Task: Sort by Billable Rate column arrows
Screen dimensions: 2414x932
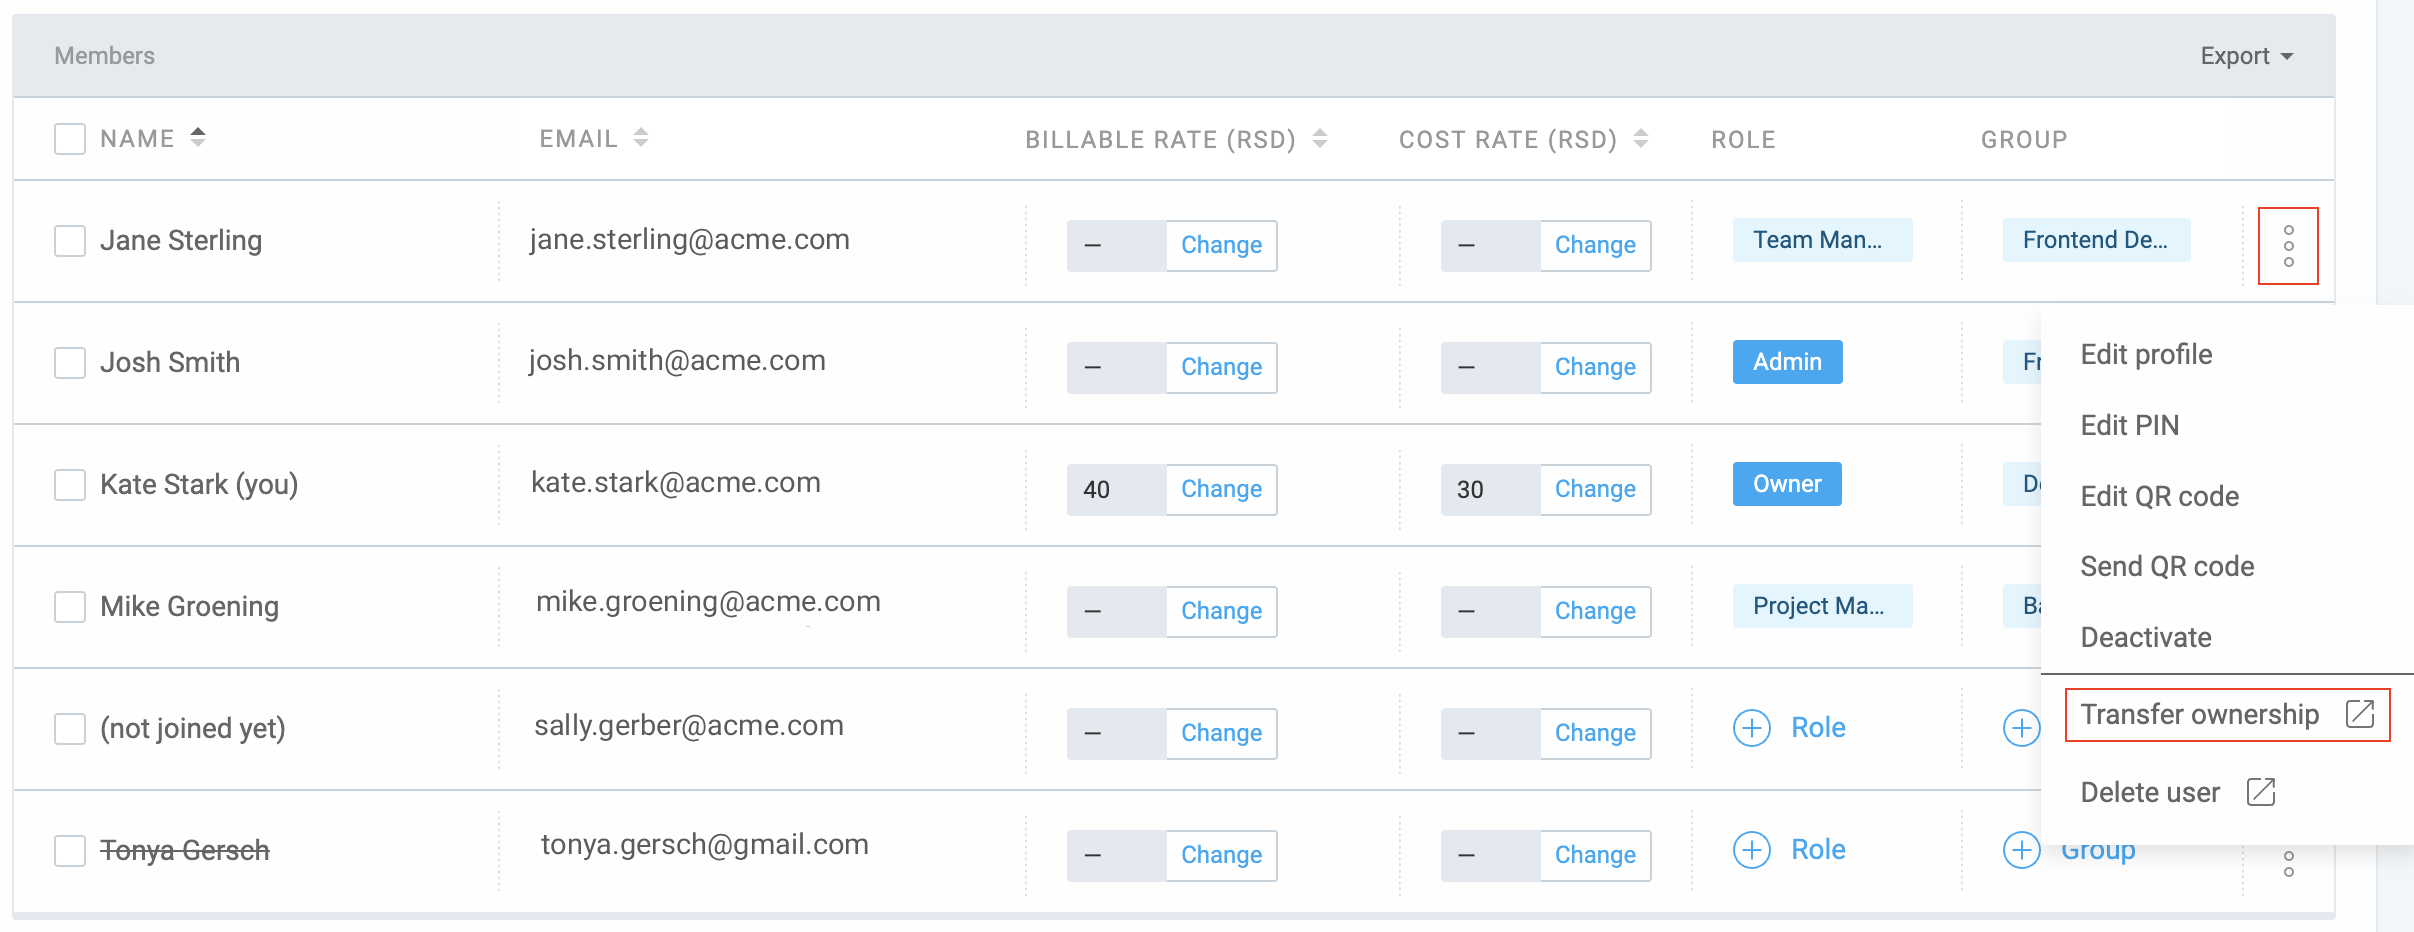Action: coord(1320,139)
